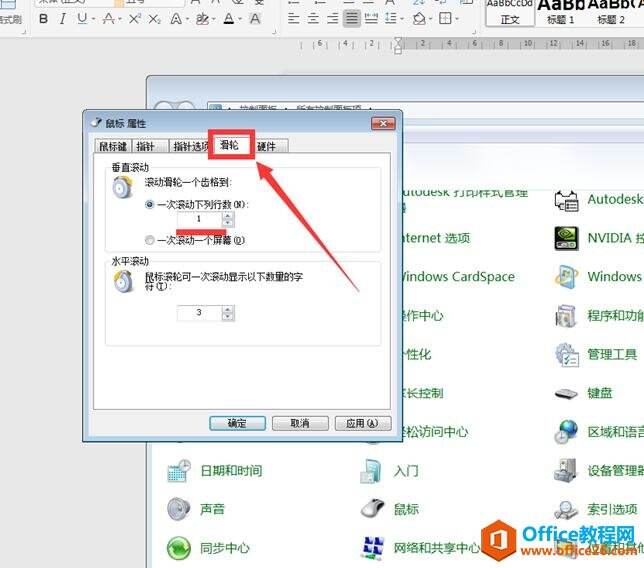Apply distributed alignment
Screen dimensions: 644x568
[371, 18]
